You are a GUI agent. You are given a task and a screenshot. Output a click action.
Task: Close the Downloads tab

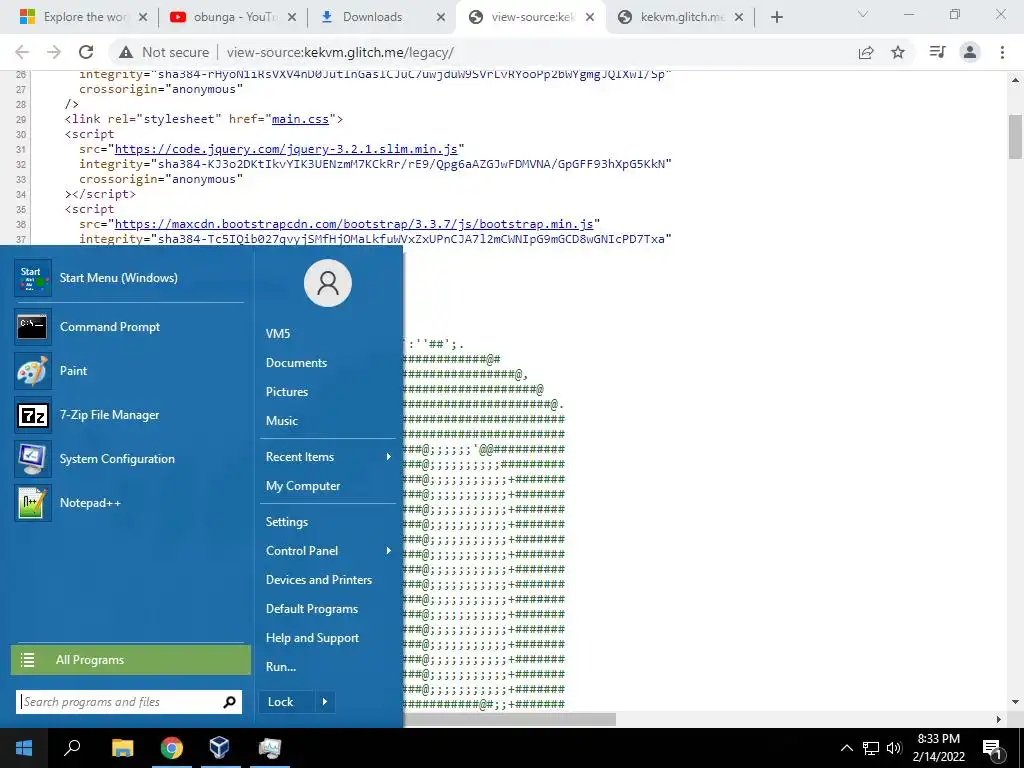point(441,18)
